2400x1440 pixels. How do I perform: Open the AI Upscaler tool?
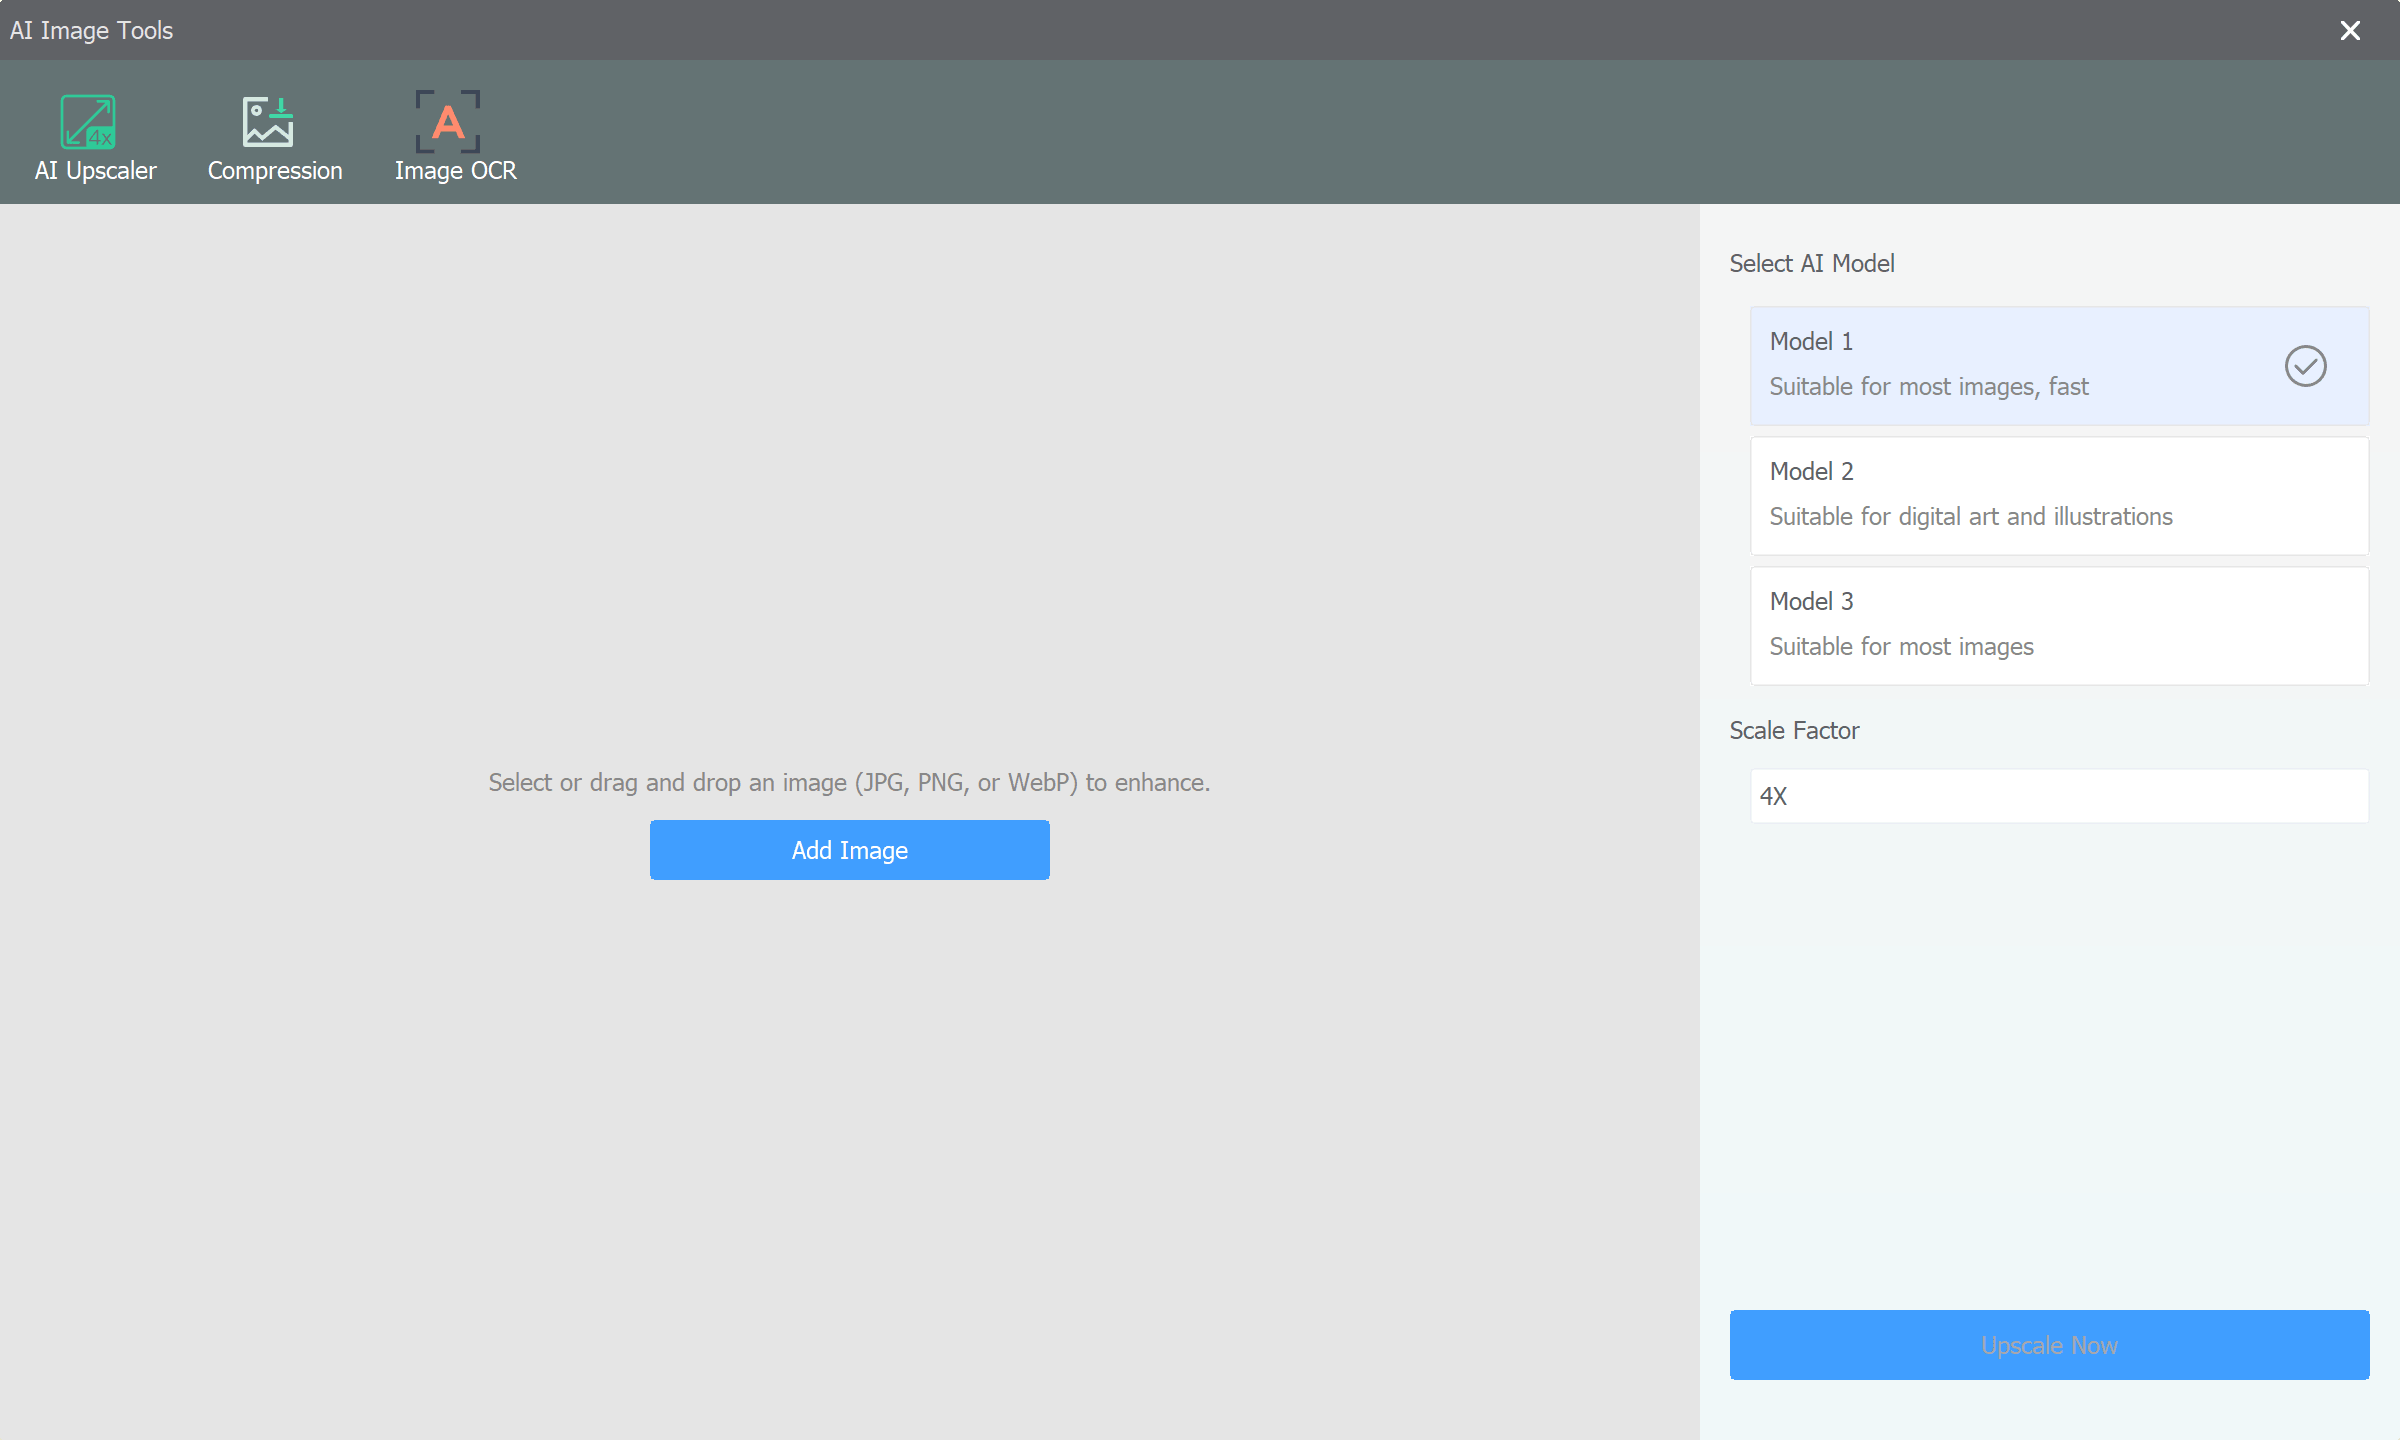pyautogui.click(x=95, y=138)
